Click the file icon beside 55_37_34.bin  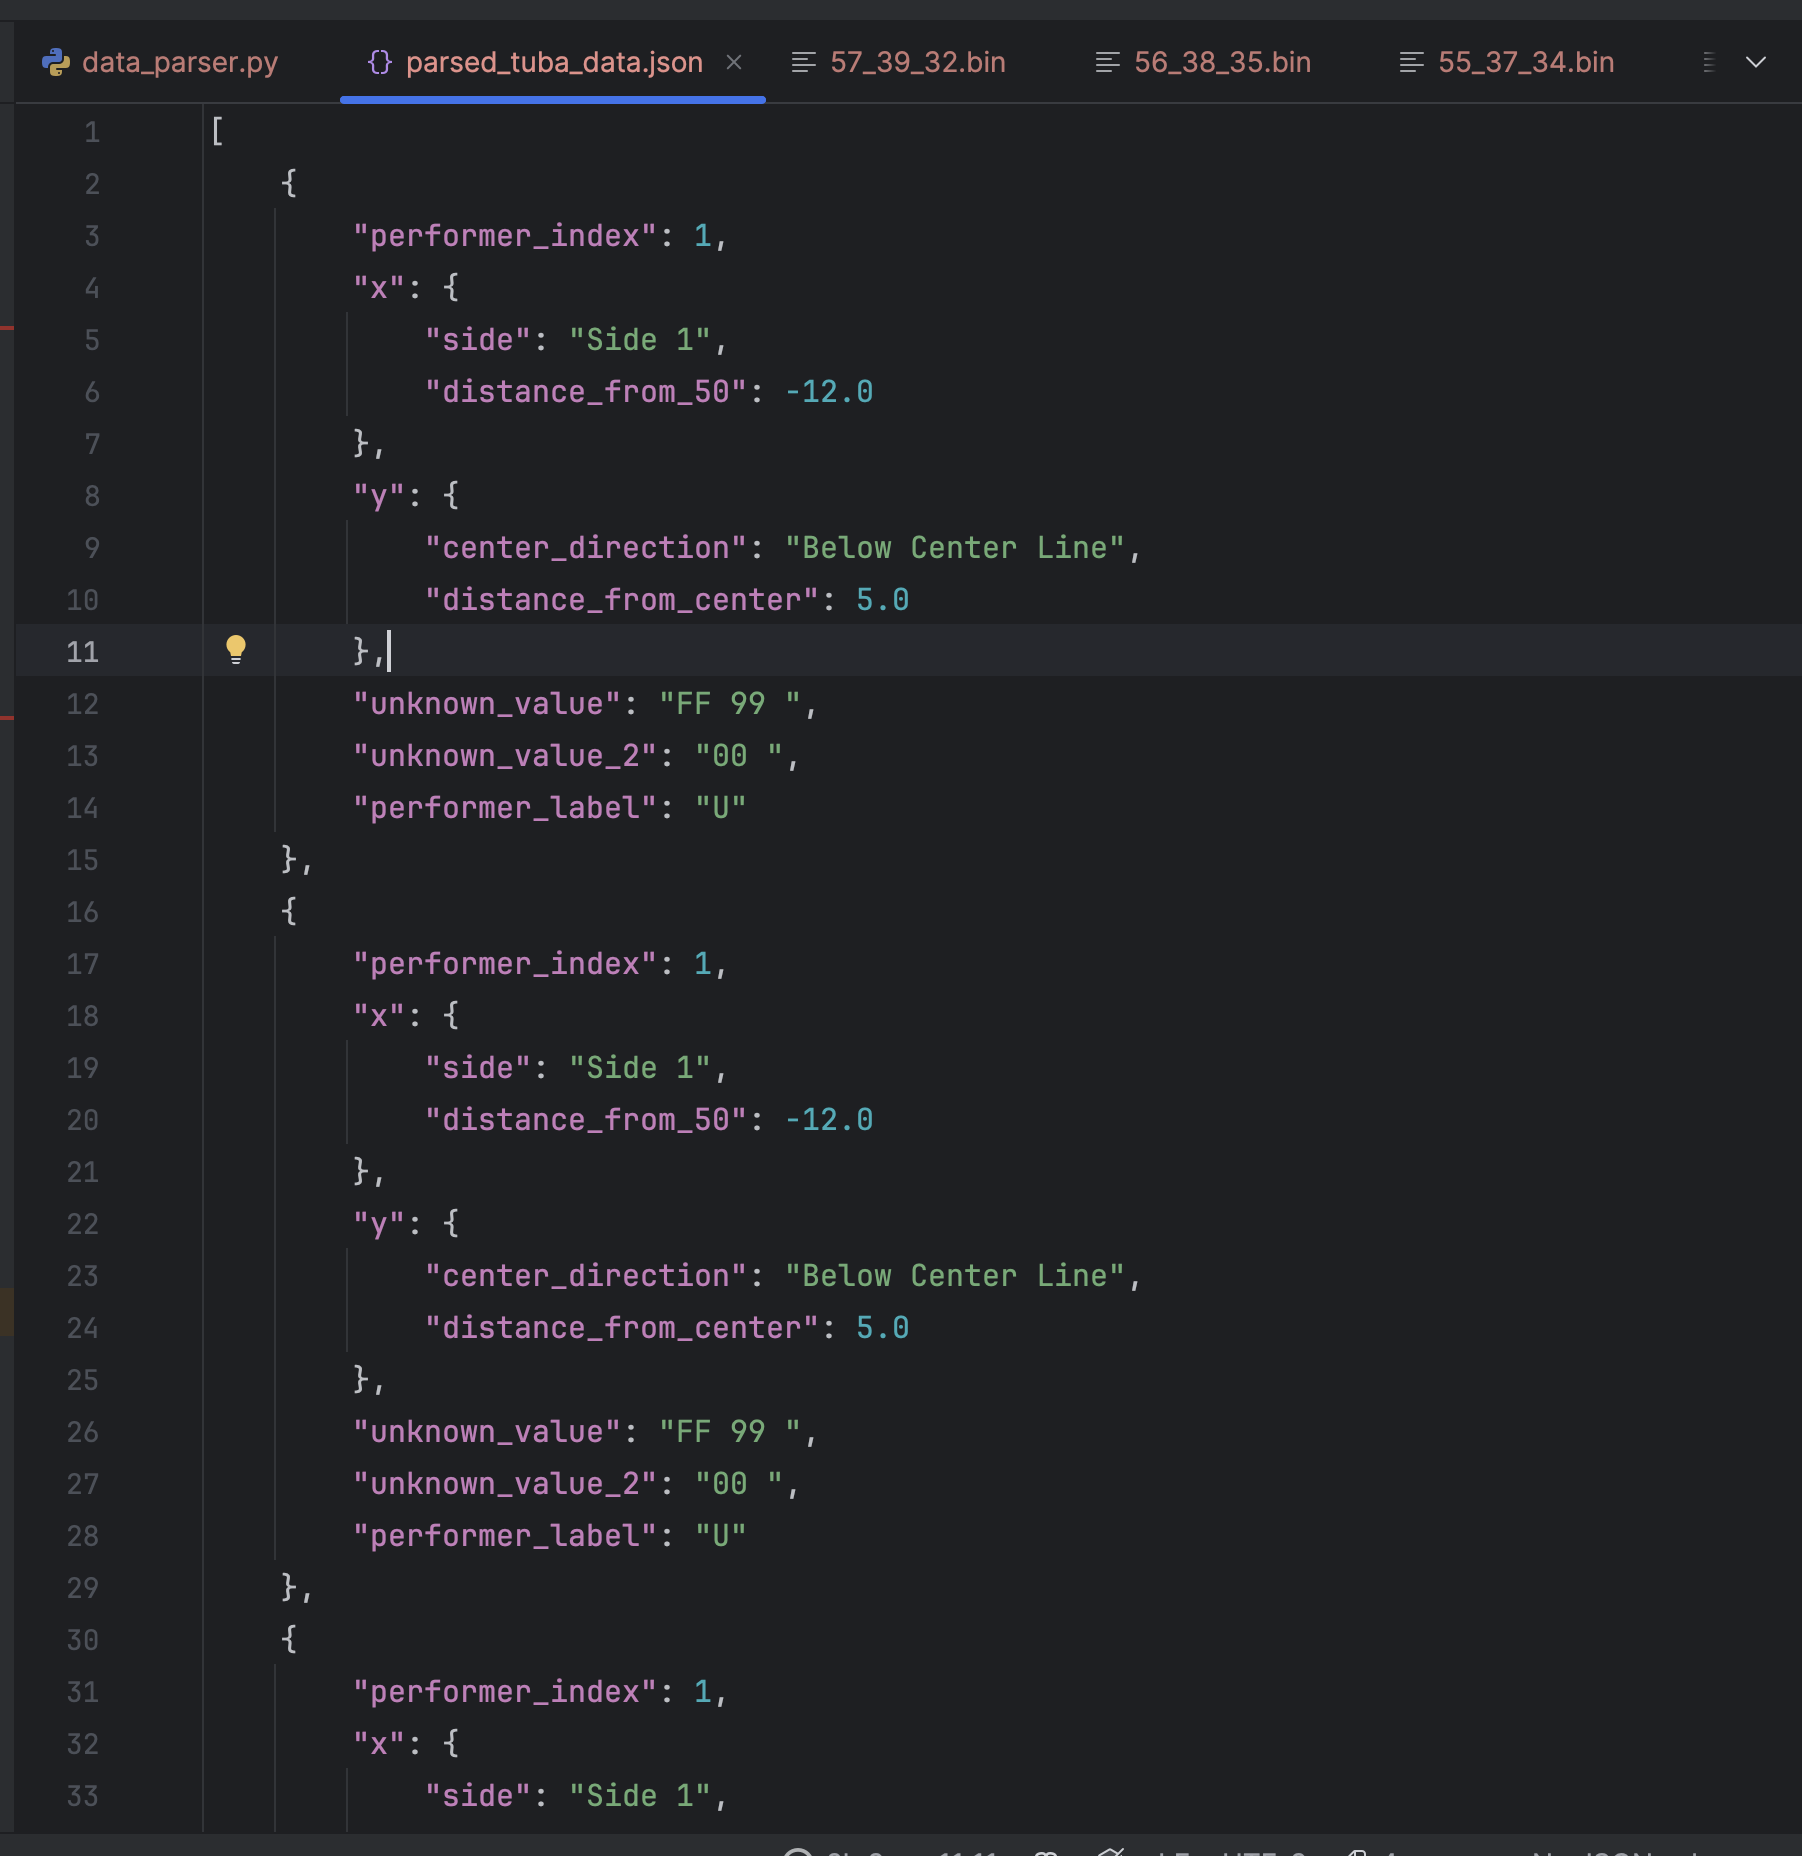[1412, 63]
